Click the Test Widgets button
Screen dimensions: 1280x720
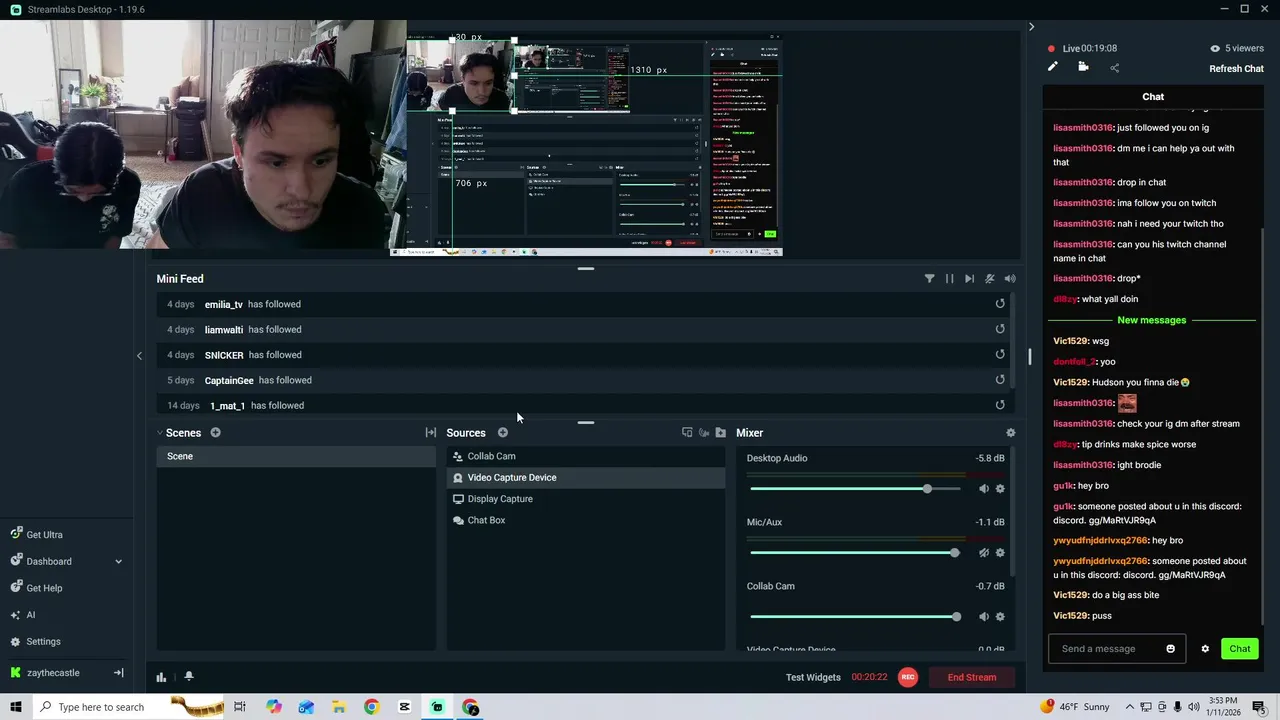(x=813, y=677)
